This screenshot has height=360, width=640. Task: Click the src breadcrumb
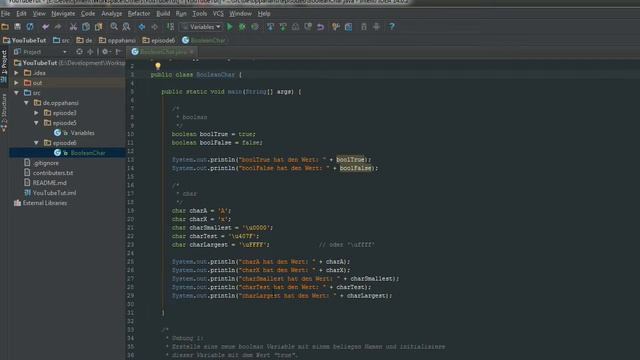pos(61,40)
